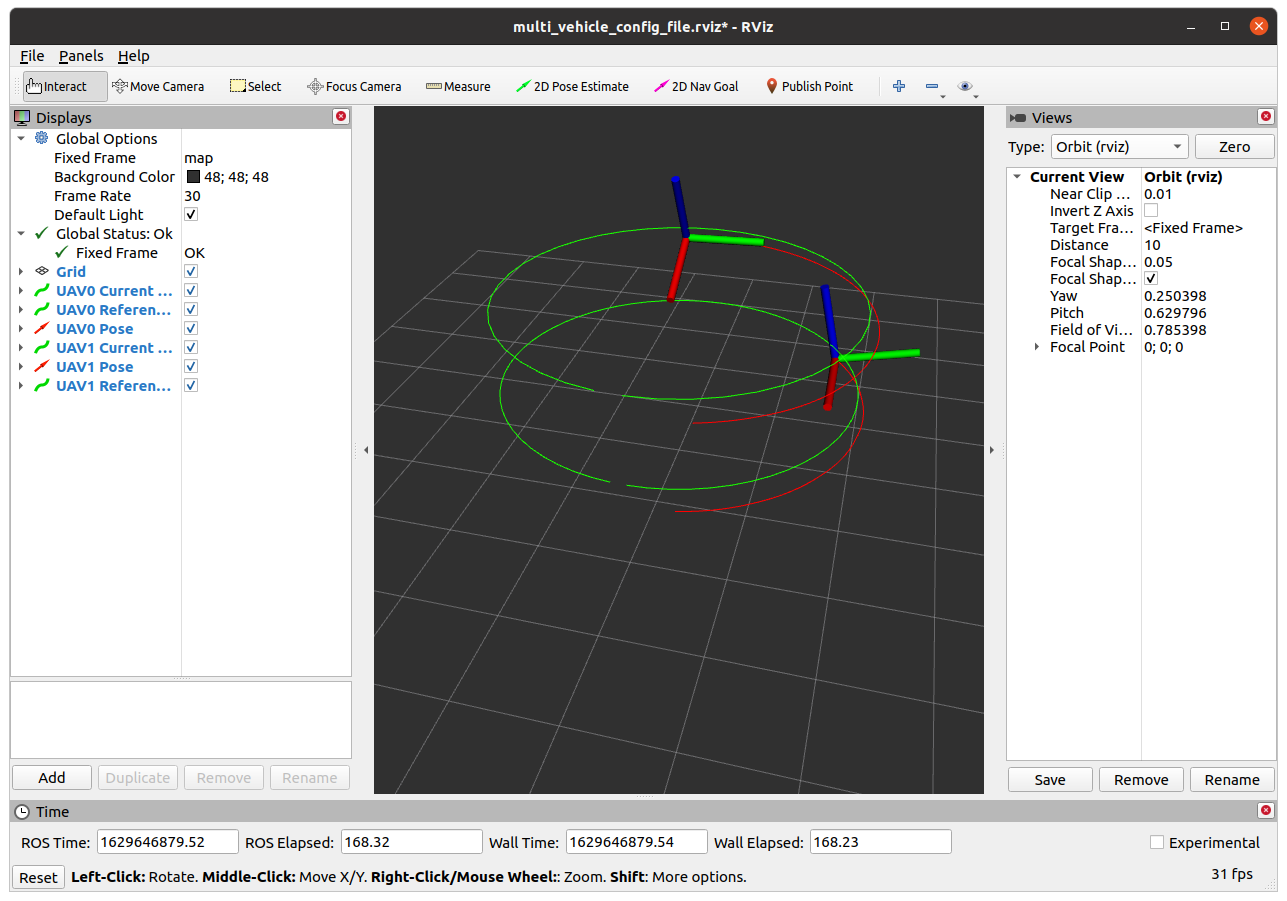Screen dimensions: 1287x901
Task: Activate the Focus Camera tool
Action: (354, 86)
